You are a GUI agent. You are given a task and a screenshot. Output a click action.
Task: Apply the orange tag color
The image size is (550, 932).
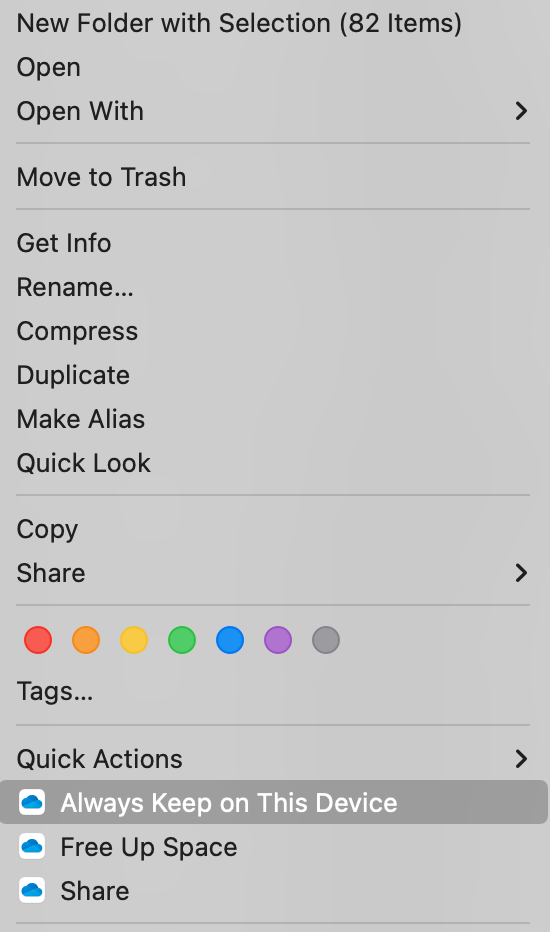coord(86,640)
